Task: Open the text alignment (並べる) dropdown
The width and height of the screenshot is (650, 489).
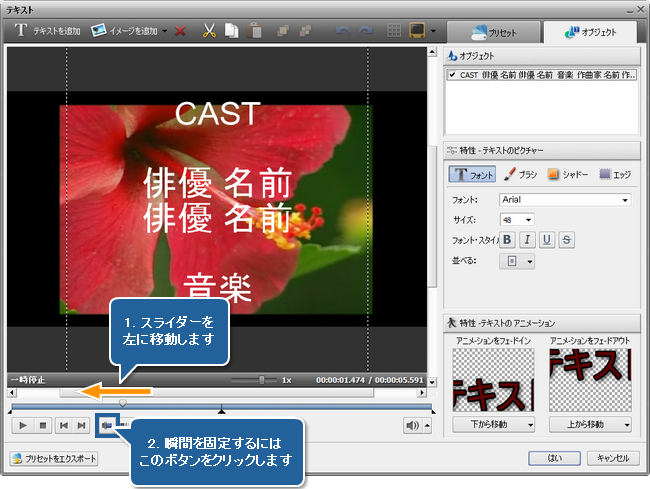Action: pos(517,261)
